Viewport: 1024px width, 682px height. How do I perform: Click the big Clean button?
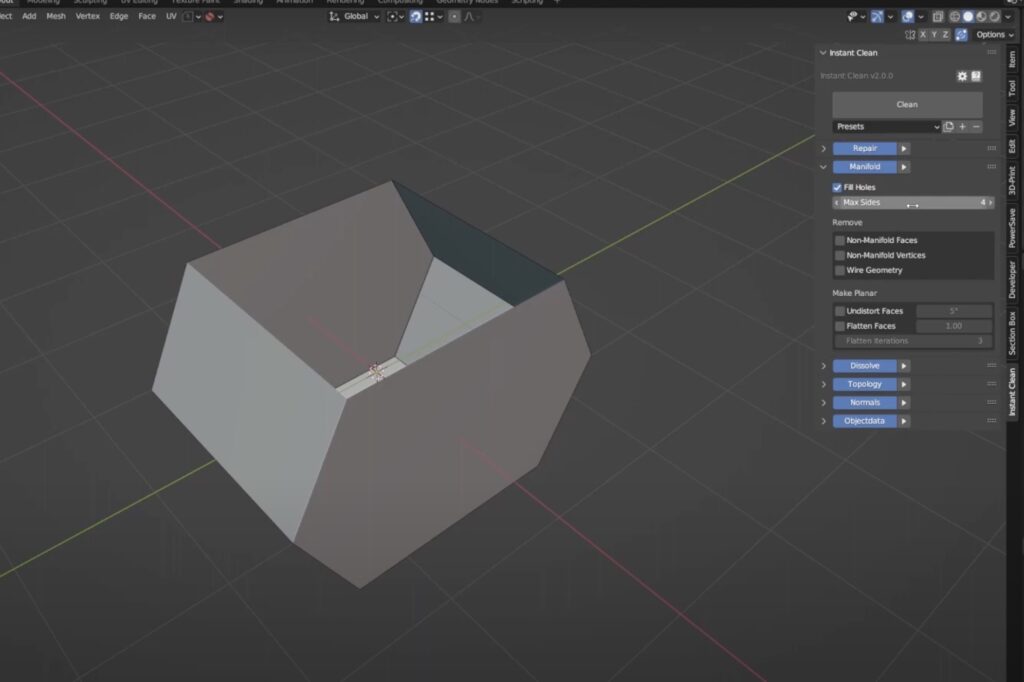(907, 105)
